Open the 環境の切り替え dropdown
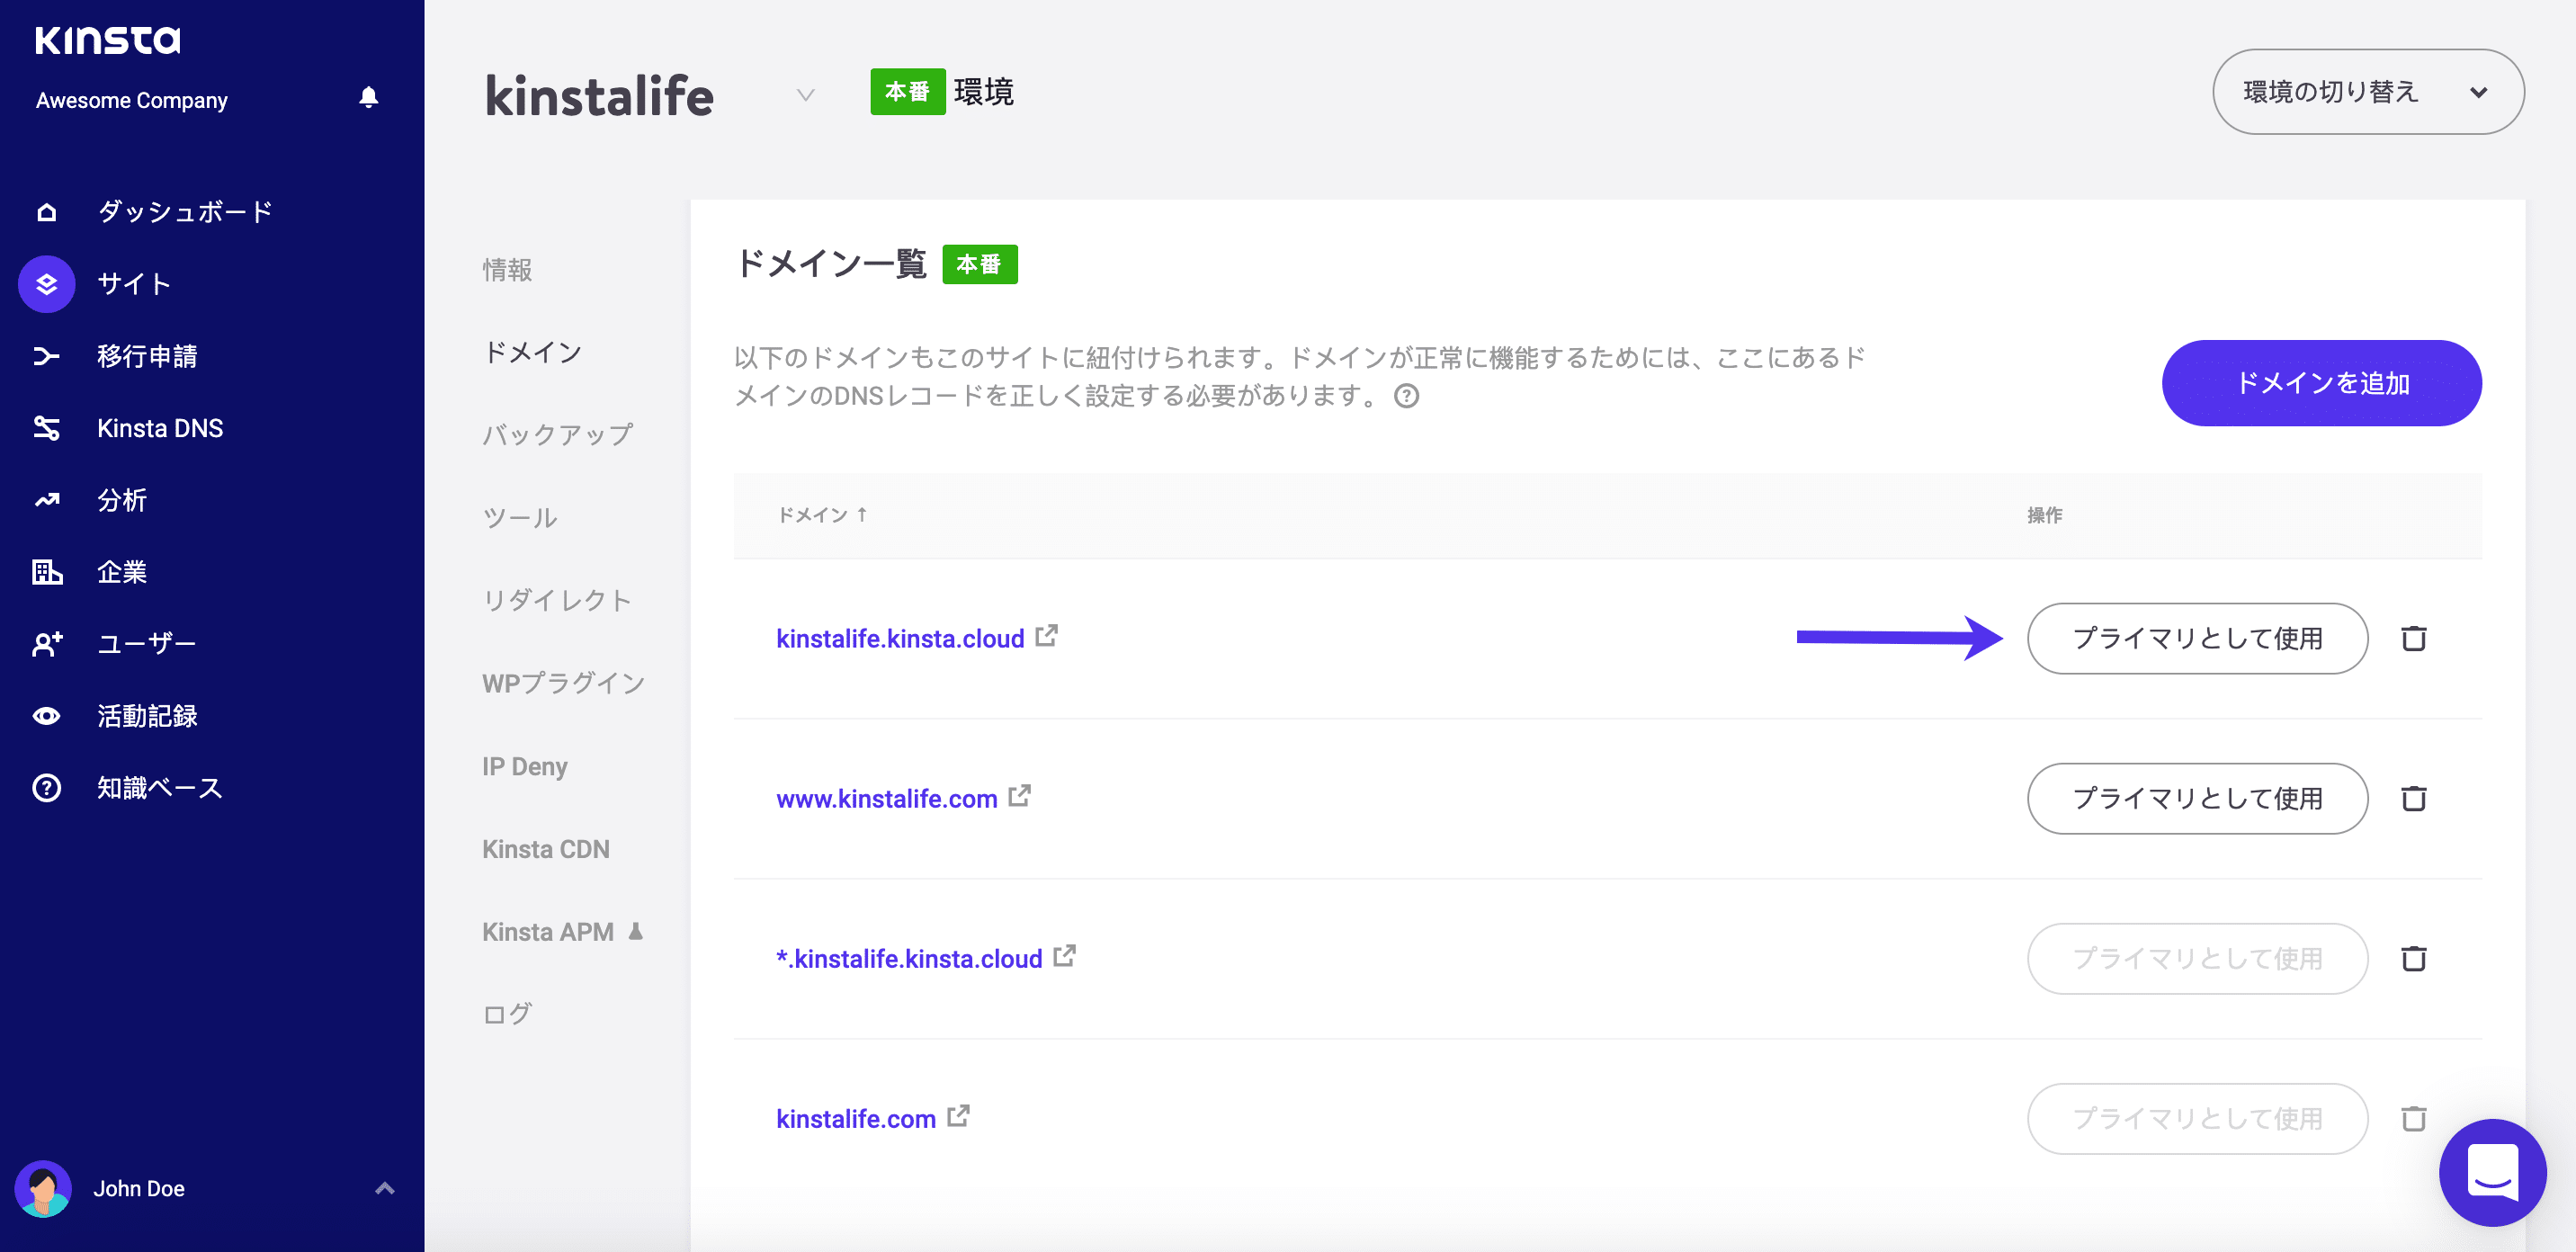Screen dimensions: 2576x1252 pos(2368,92)
